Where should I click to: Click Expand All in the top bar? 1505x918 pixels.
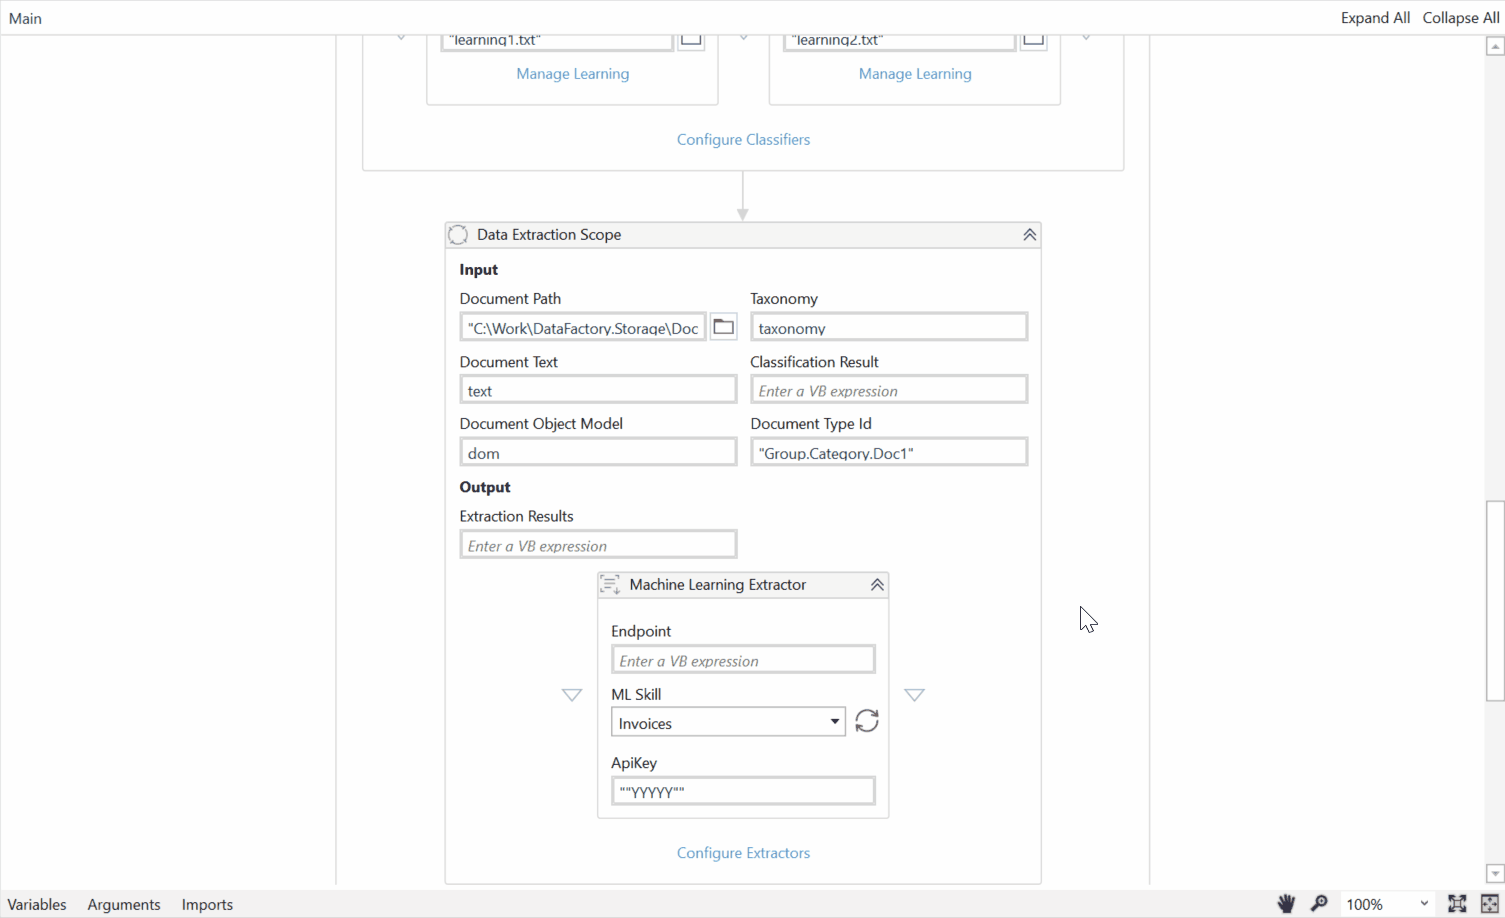point(1375,17)
